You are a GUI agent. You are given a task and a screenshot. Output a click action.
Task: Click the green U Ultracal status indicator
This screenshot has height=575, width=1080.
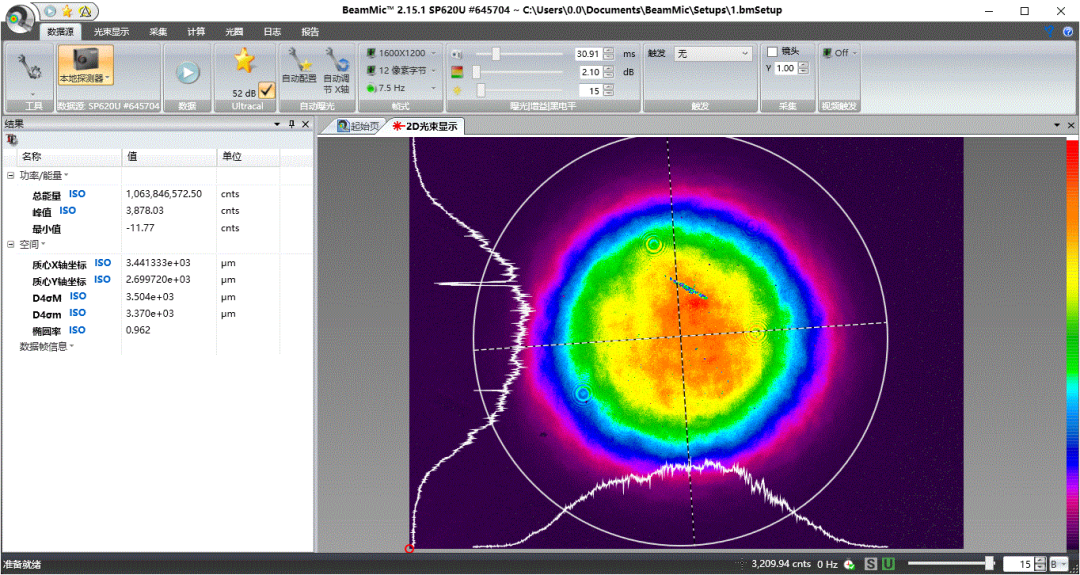coord(888,564)
